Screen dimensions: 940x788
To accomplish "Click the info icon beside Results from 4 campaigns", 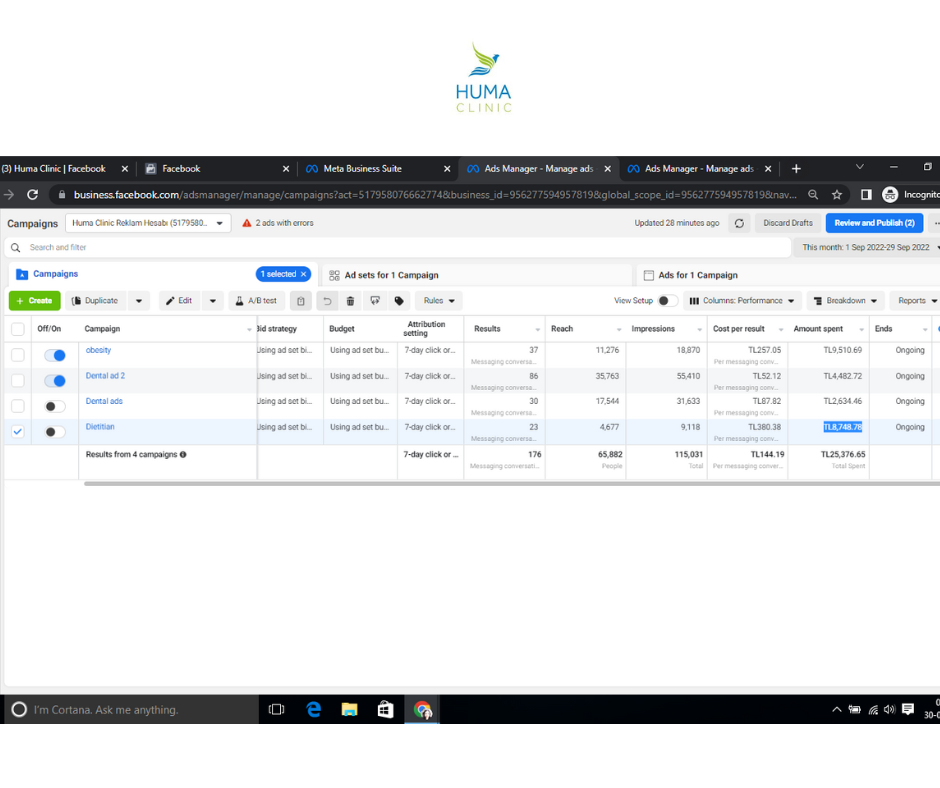I will [x=183, y=455].
